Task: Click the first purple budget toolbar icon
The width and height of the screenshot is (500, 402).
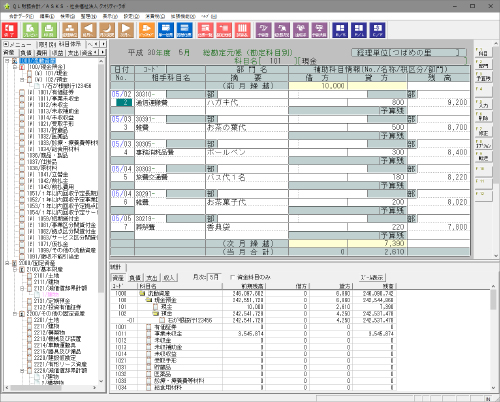Action: 263,30
